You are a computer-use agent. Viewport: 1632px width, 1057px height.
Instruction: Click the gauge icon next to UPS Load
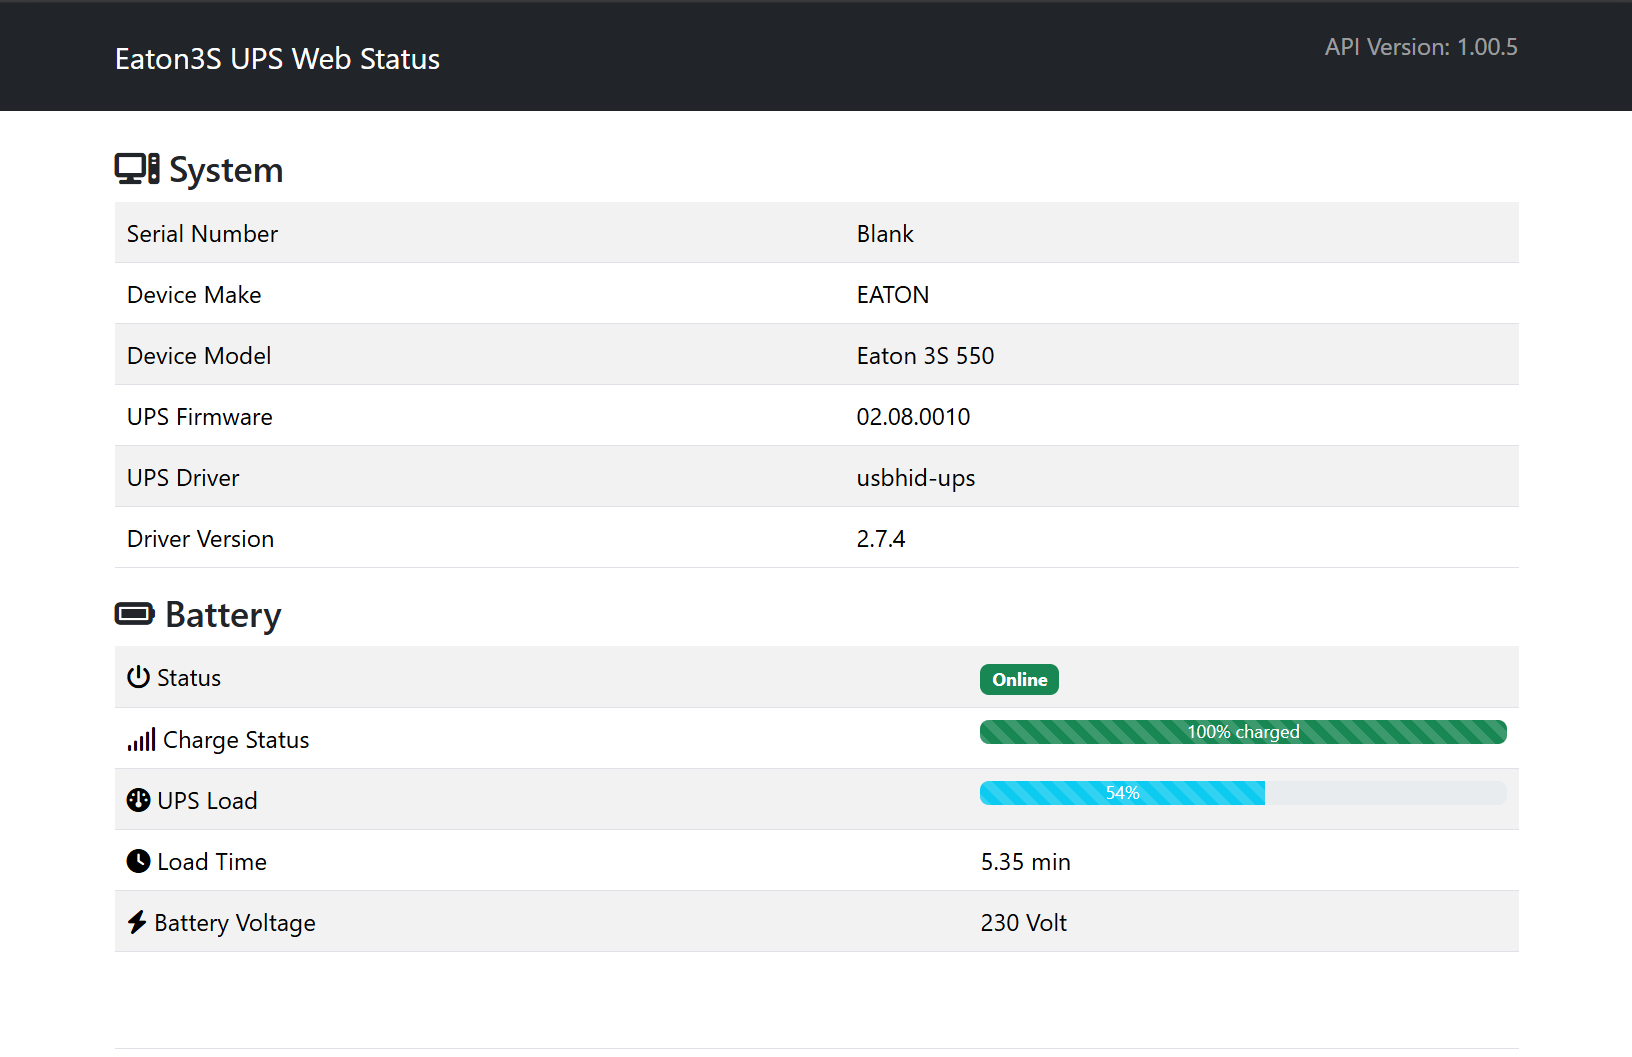(x=138, y=800)
